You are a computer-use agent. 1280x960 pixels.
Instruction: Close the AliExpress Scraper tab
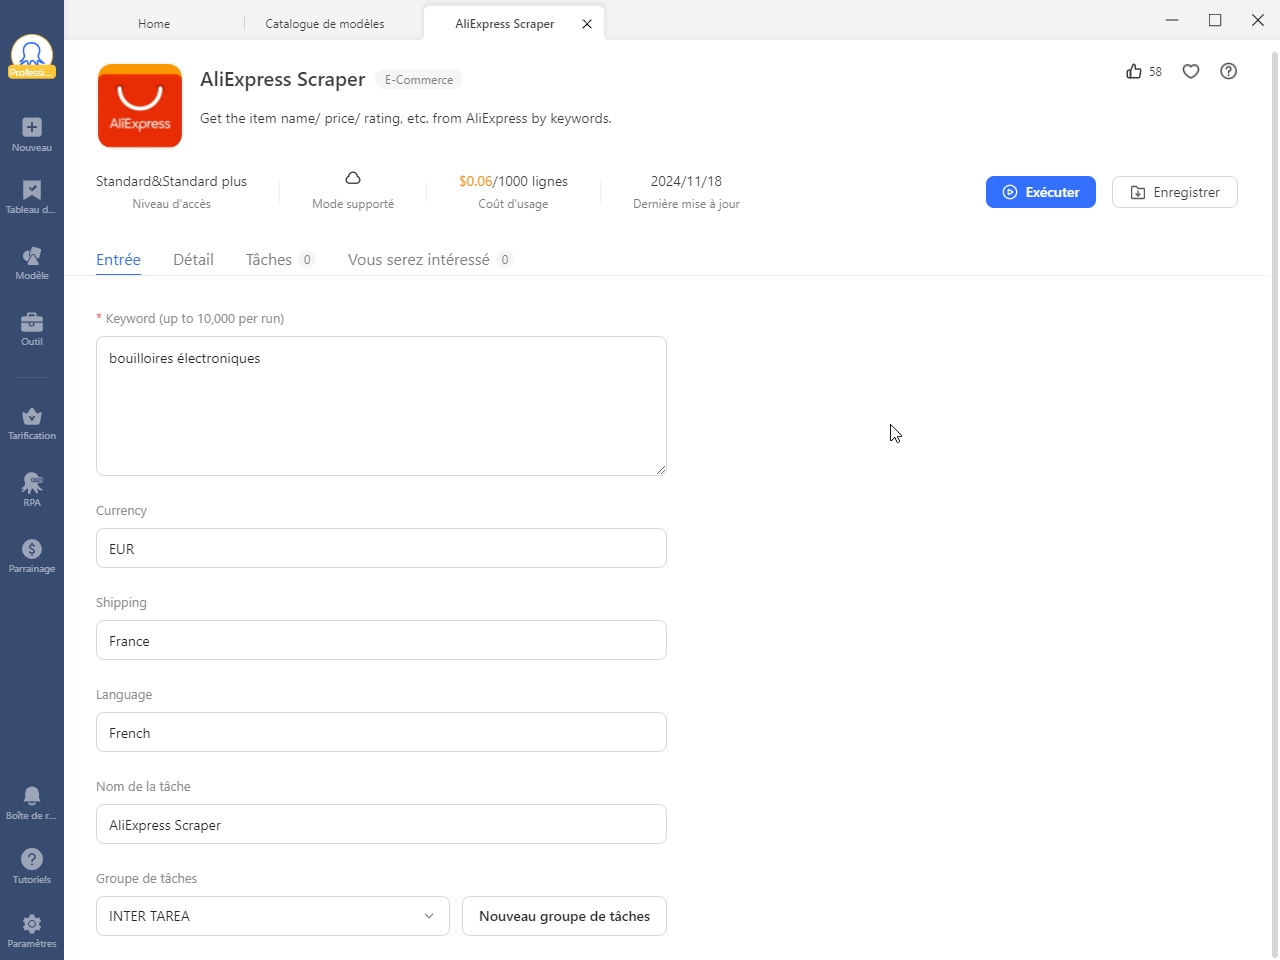pos(587,24)
